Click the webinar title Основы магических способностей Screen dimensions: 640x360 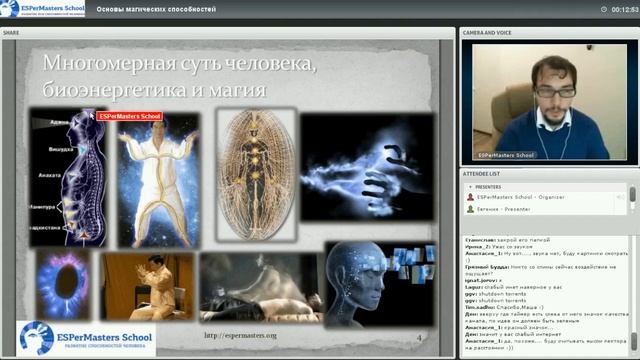[156, 9]
